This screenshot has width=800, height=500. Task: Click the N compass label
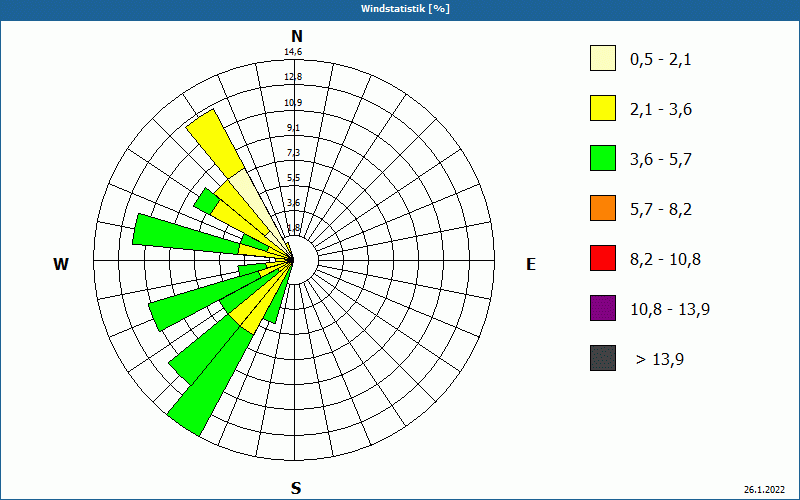[296, 36]
